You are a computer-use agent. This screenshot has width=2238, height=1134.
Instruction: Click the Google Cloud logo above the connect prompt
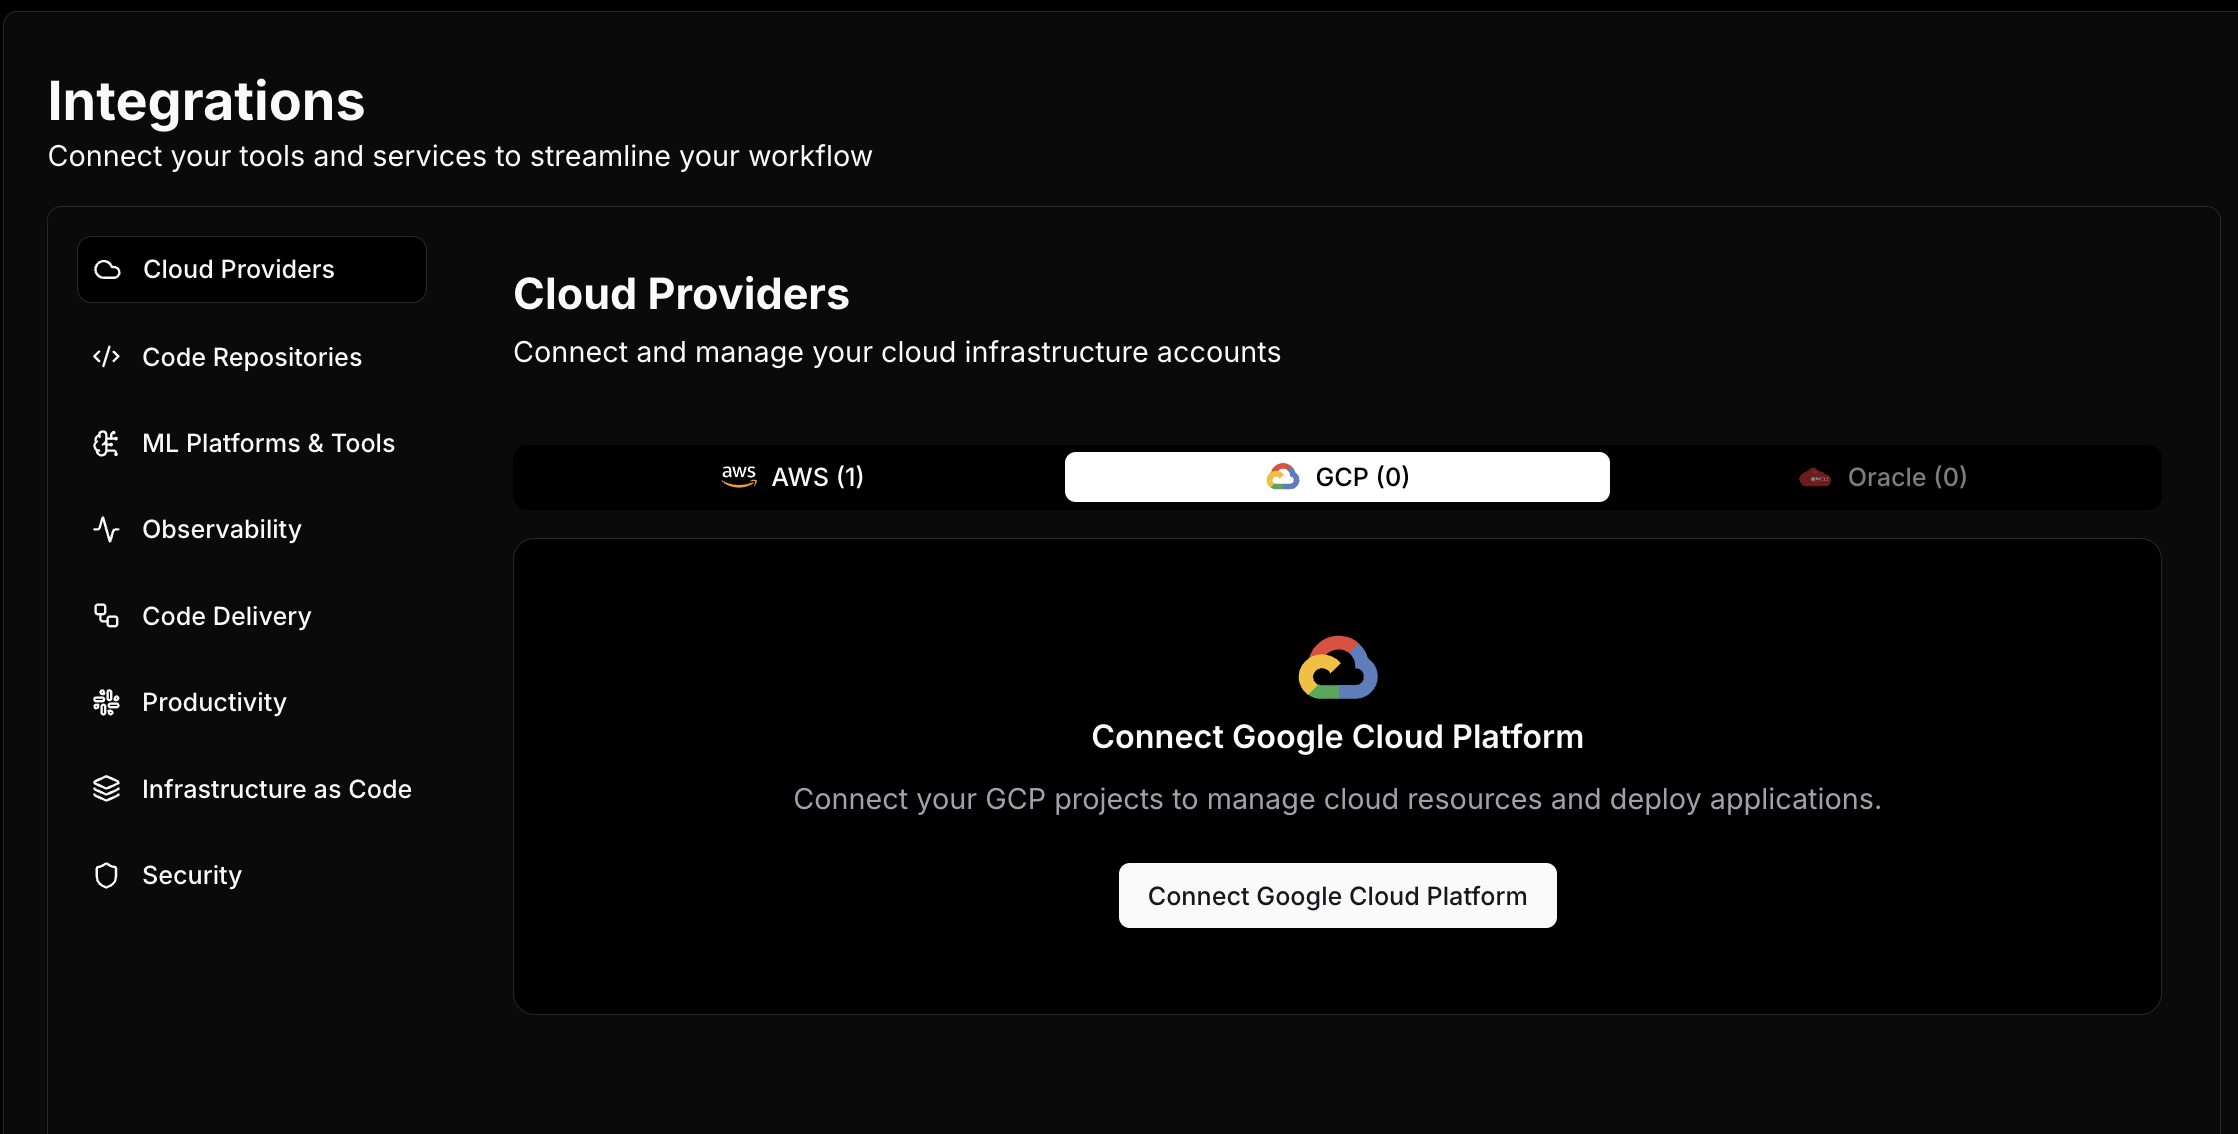(1337, 667)
